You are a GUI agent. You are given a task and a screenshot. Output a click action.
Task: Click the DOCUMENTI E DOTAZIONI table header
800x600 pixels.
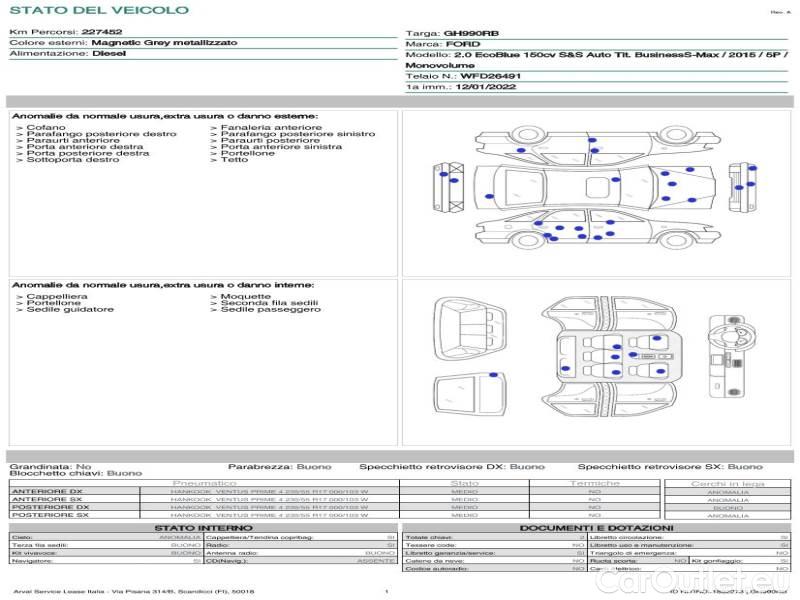point(596,528)
